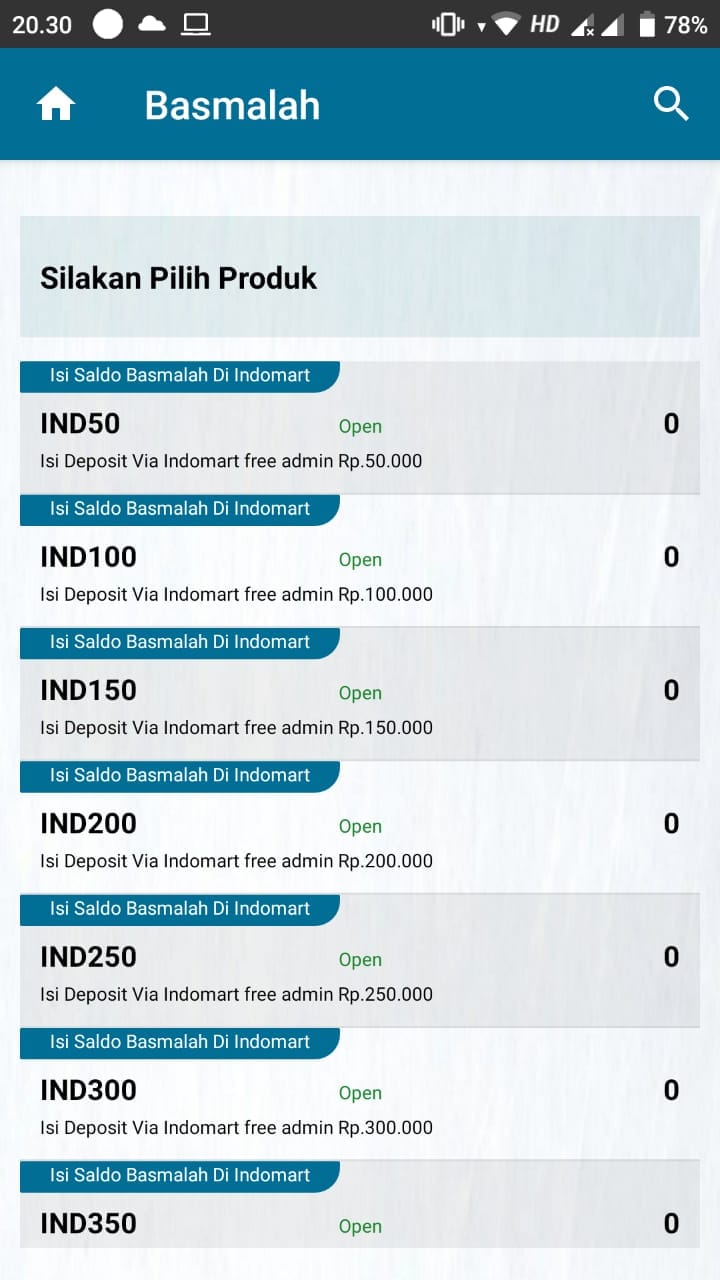Tap the Wi-Fi icon in status bar
Screen dimensions: 720x1280
point(506,25)
